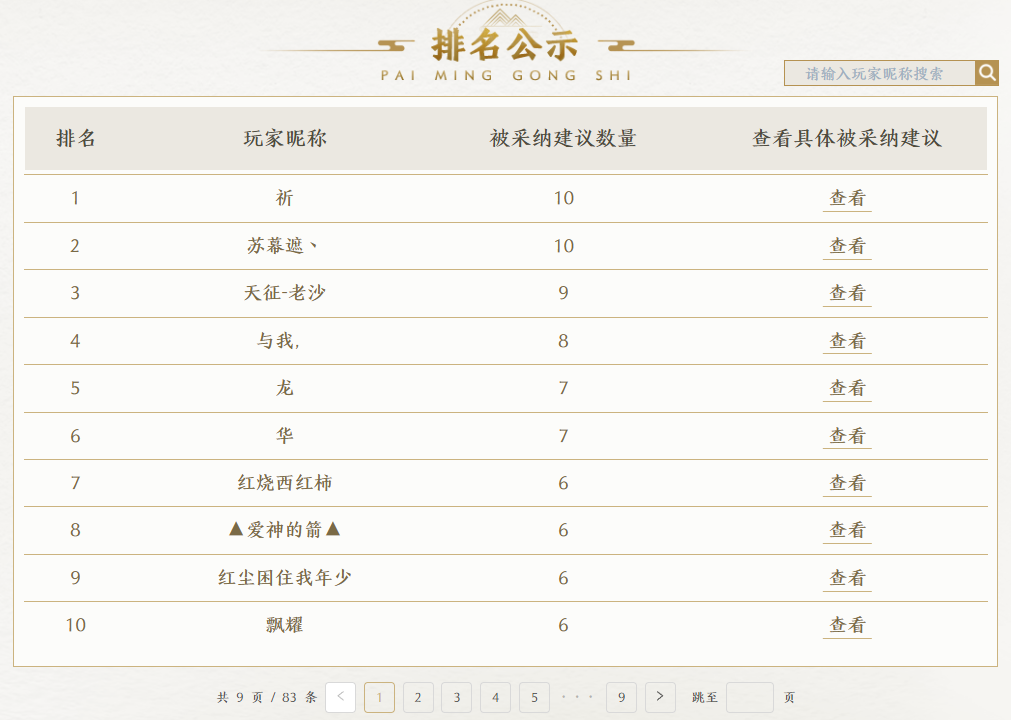Viewport: 1011px width, 720px height.
Task: Select player name ▲爱神的箭▲
Action: coord(284,530)
